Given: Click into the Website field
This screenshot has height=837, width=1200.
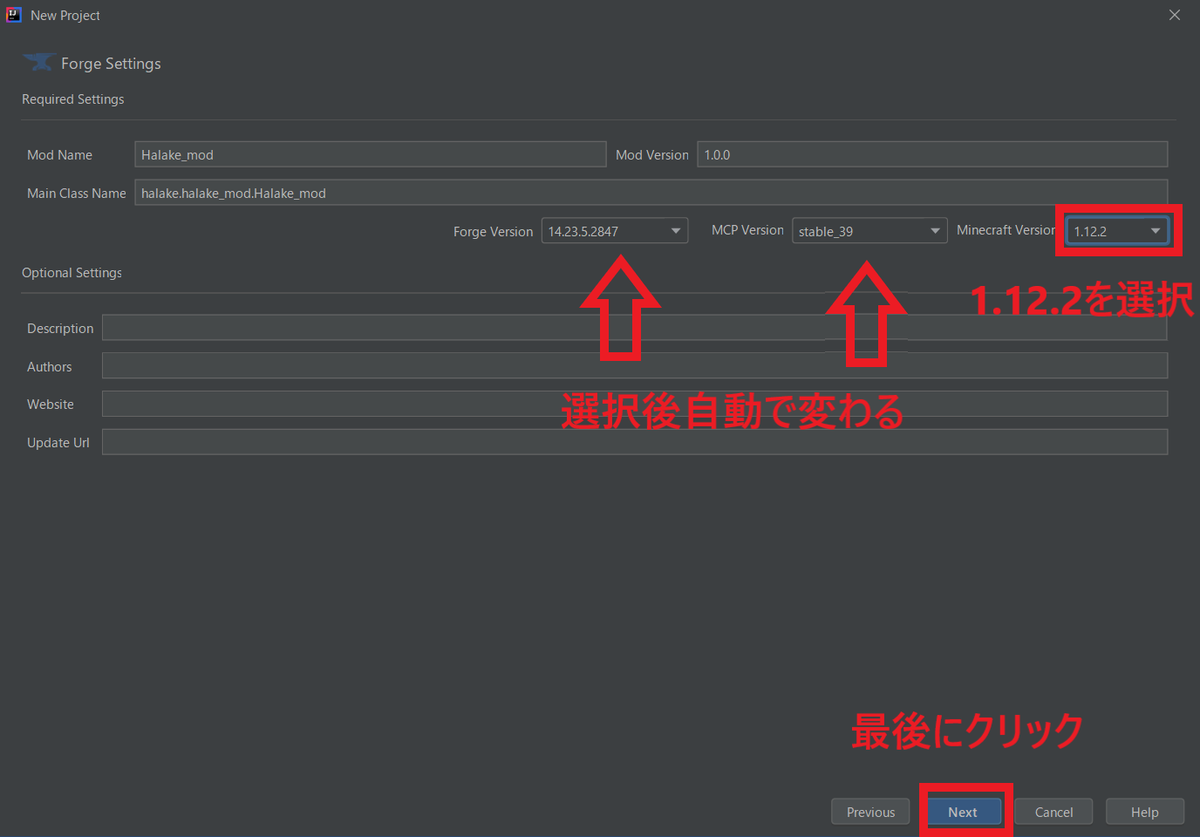Looking at the screenshot, I should click(635, 404).
